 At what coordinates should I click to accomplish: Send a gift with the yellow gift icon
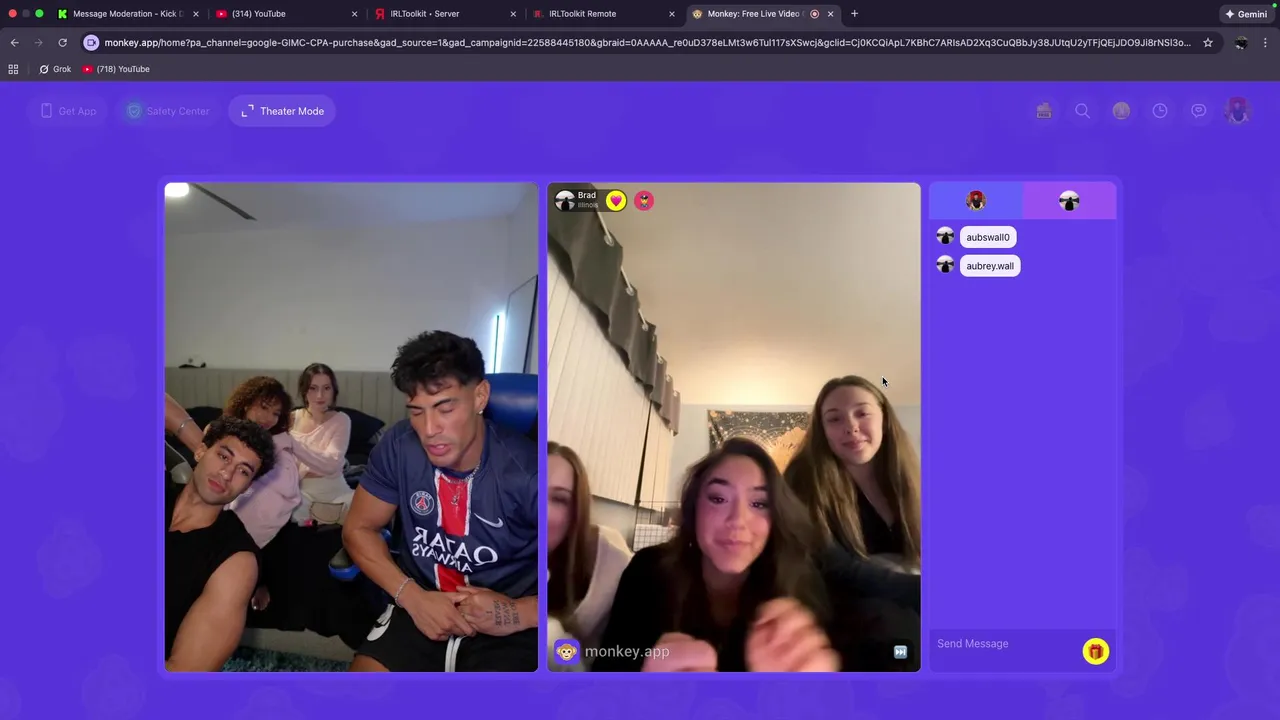pyautogui.click(x=1095, y=652)
